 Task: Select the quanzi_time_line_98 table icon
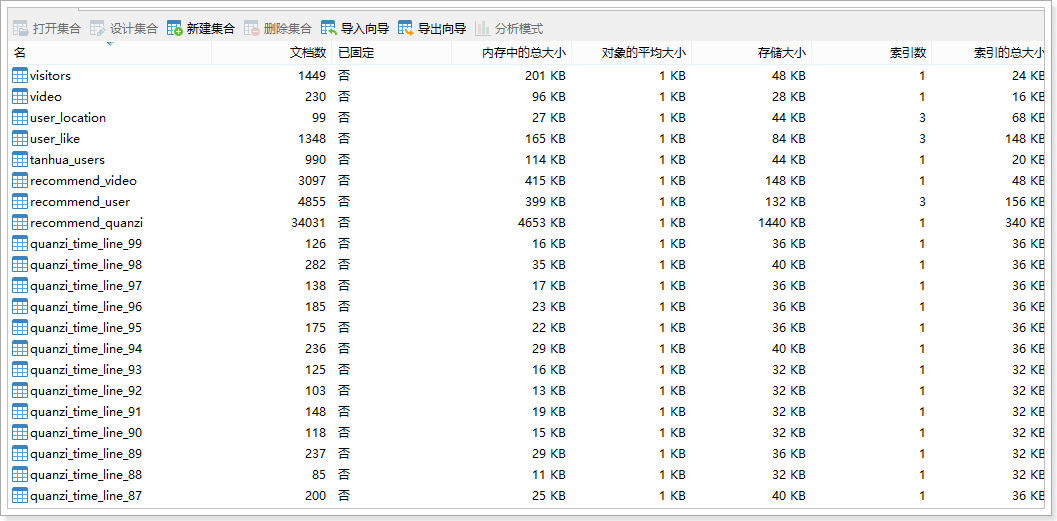pos(20,264)
